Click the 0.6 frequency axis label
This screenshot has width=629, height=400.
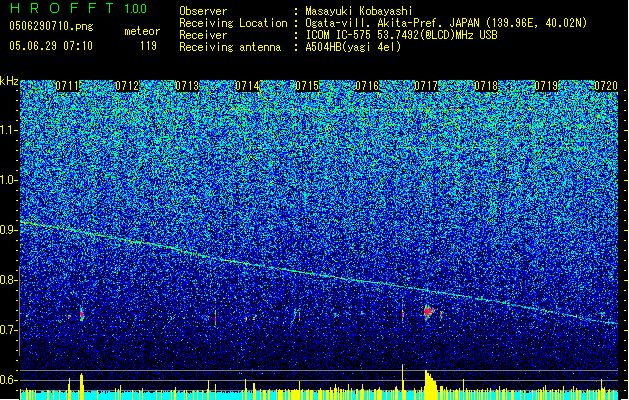(8, 380)
